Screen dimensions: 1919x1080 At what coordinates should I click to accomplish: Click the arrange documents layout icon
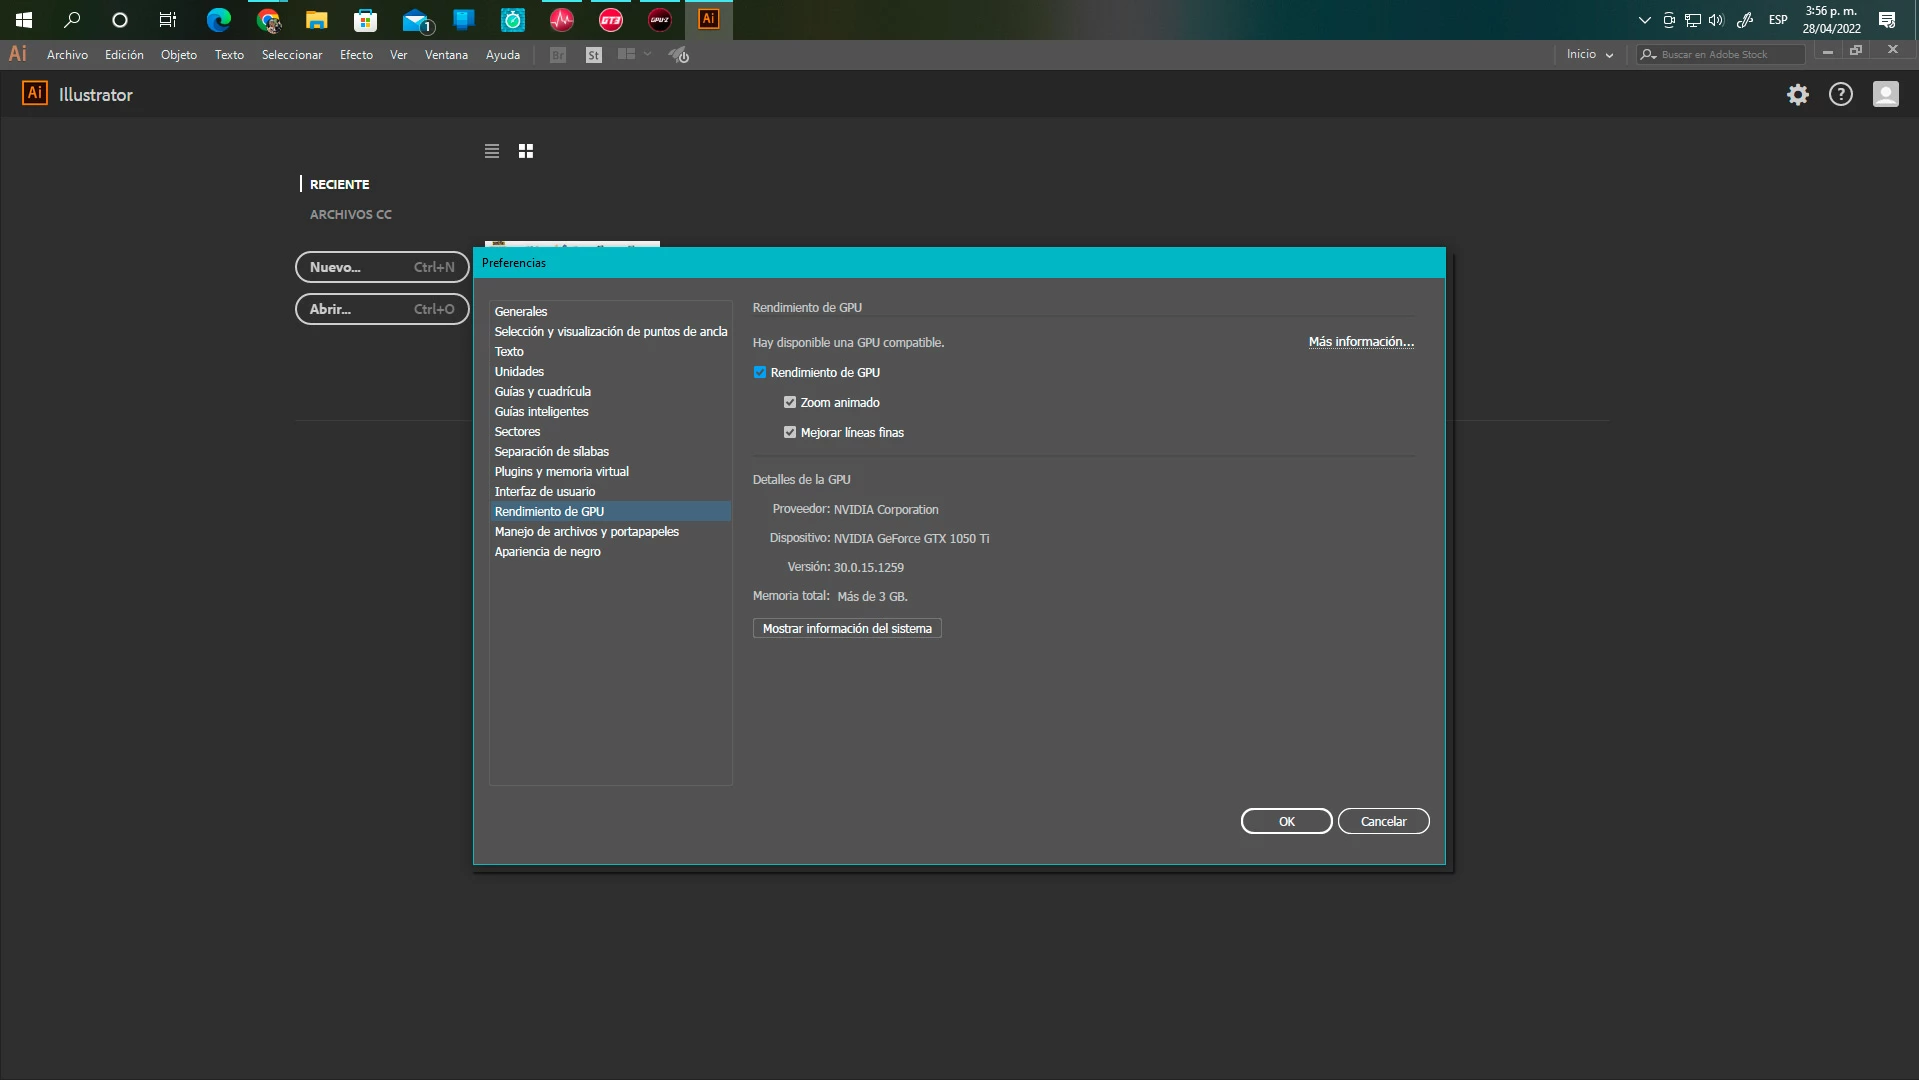(627, 54)
